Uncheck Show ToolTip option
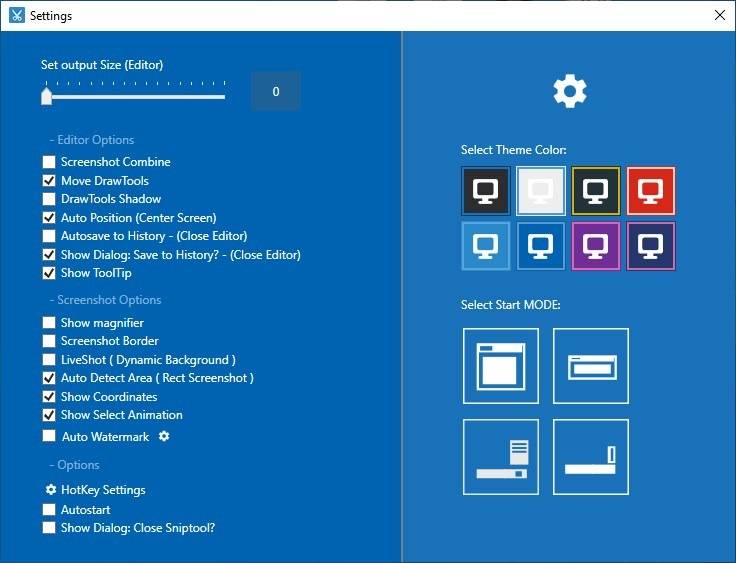This screenshot has width=736, height=563. (49, 273)
